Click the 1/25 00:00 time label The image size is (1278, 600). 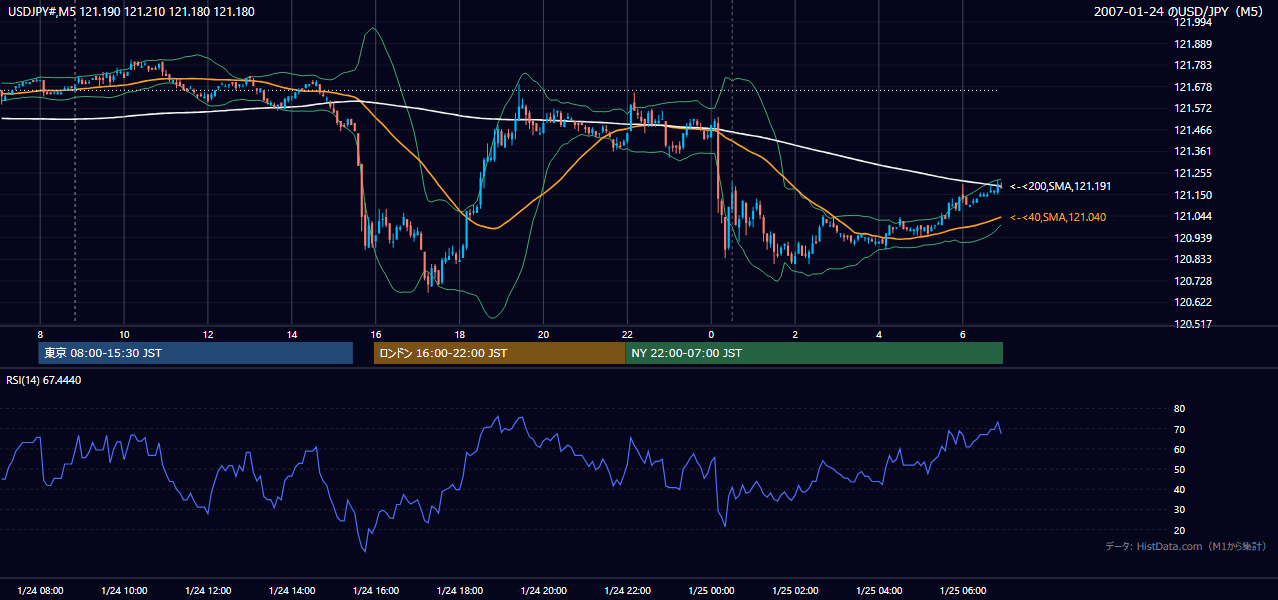(711, 590)
